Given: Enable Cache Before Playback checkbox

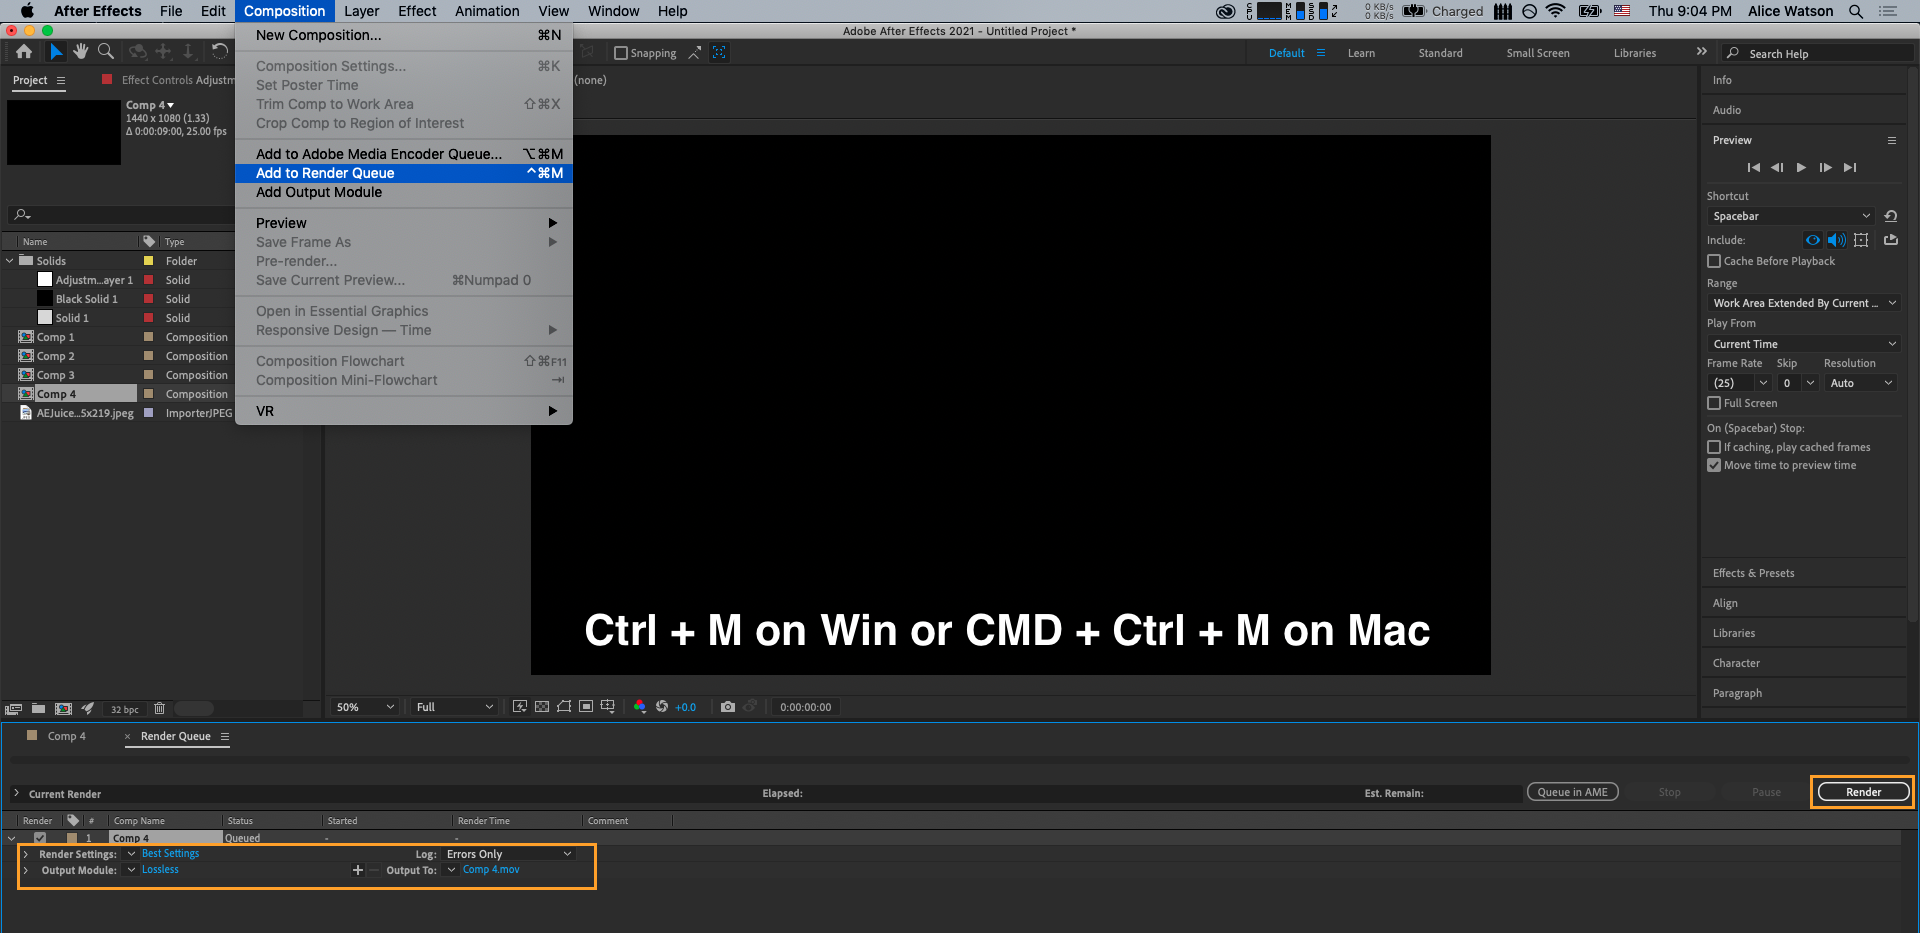Looking at the screenshot, I should [x=1714, y=261].
